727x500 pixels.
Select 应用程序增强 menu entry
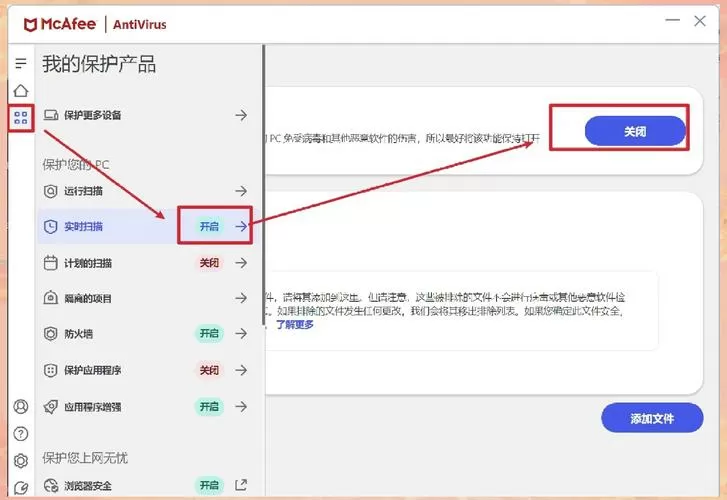point(146,407)
